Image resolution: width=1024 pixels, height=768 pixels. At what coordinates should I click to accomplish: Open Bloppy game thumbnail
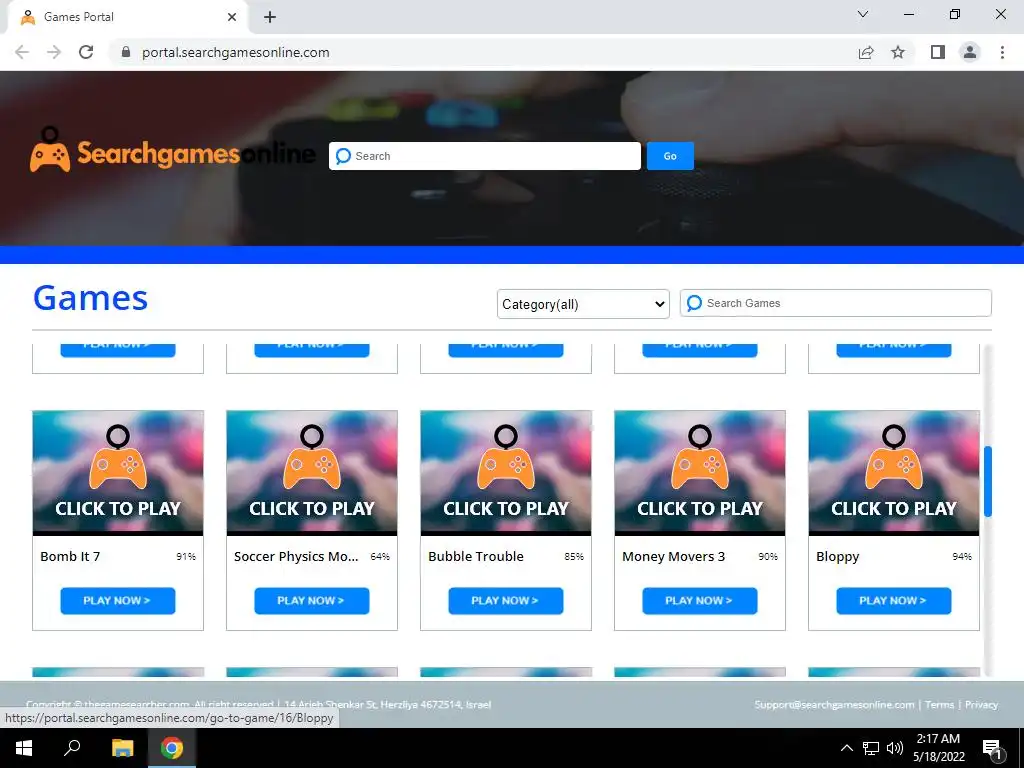click(x=894, y=473)
